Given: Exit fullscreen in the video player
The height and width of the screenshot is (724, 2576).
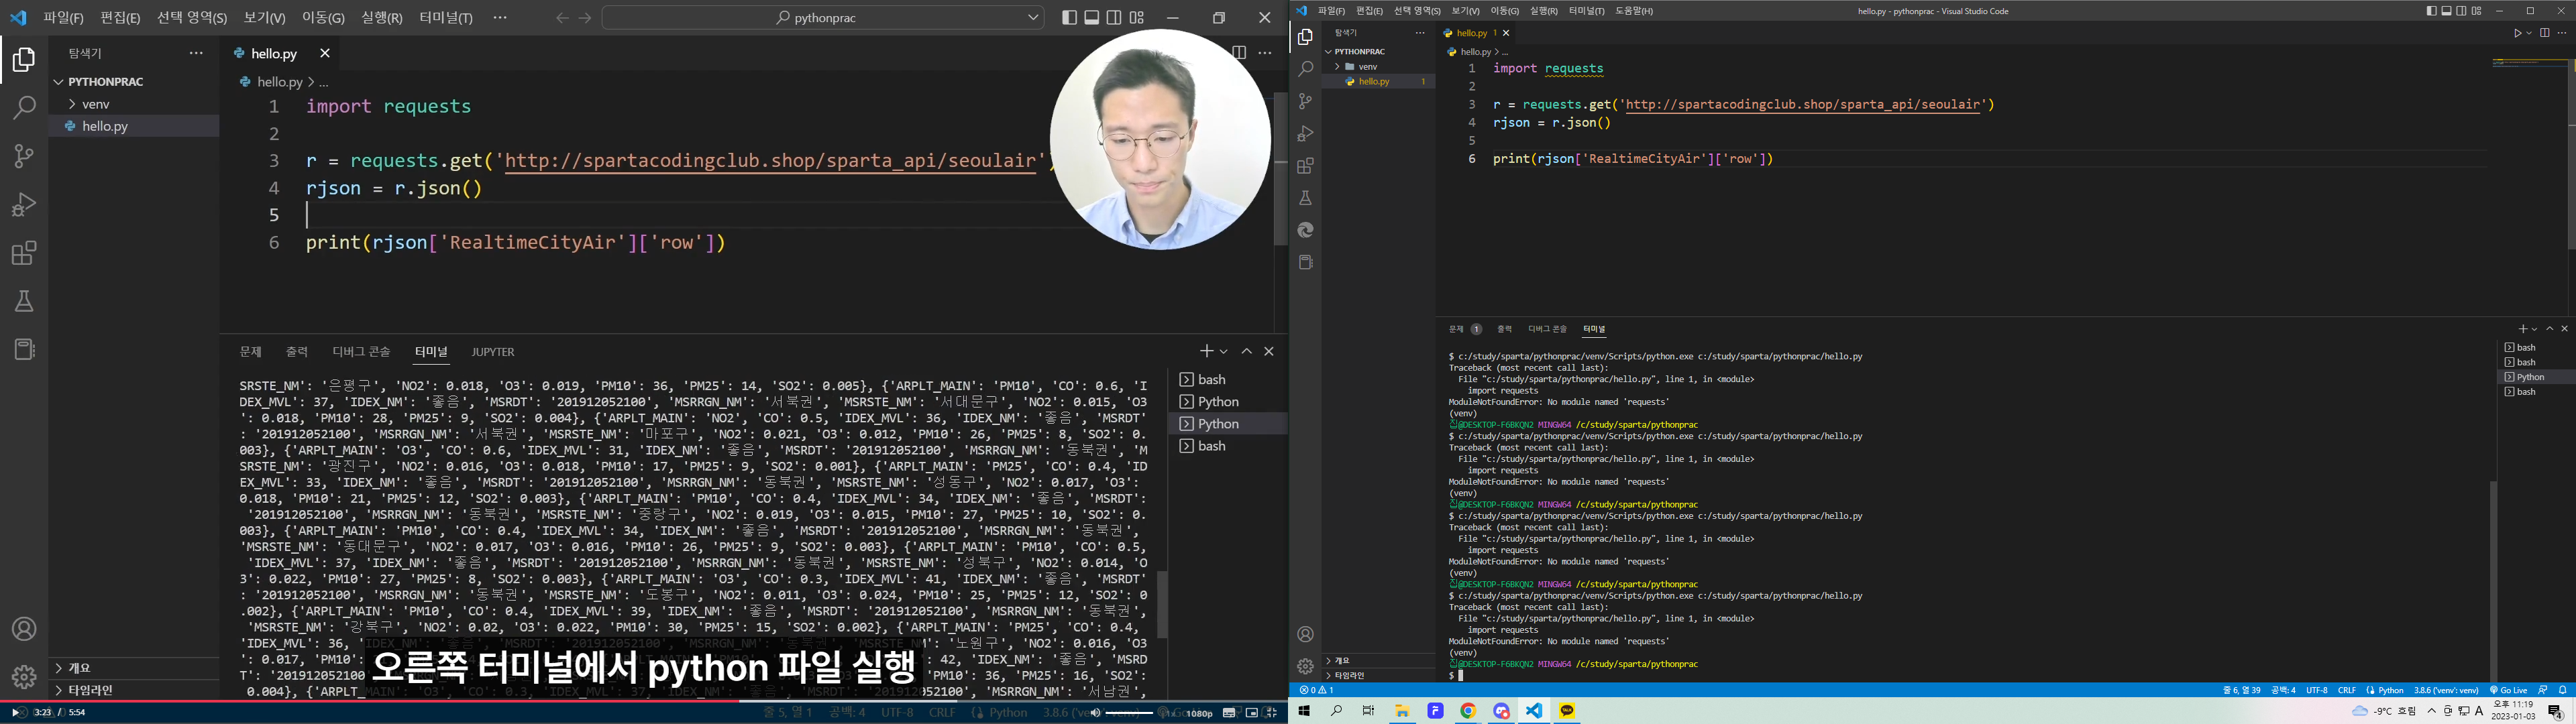Looking at the screenshot, I should pos(1271,713).
